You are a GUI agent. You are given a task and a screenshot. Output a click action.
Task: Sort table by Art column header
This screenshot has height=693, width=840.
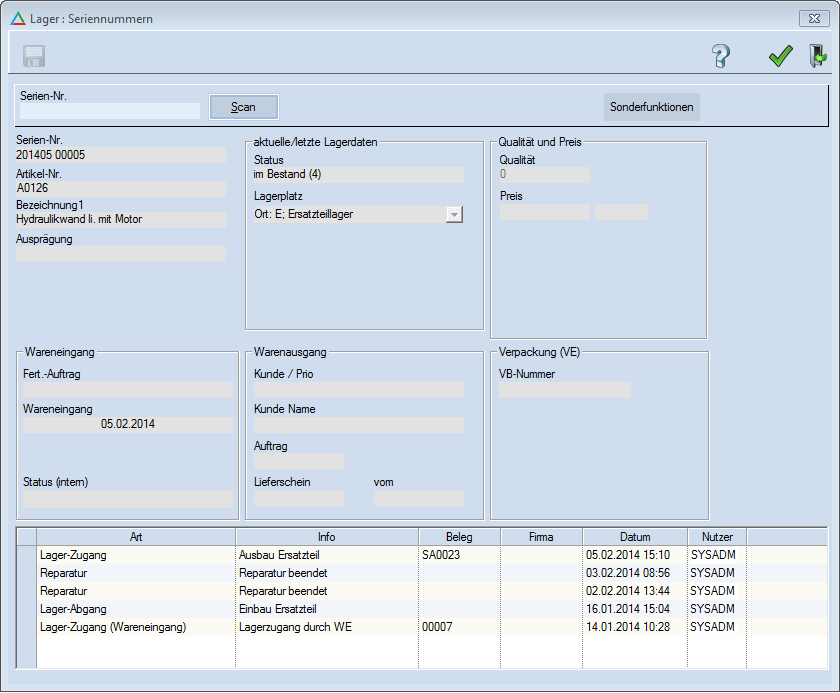(x=136, y=537)
